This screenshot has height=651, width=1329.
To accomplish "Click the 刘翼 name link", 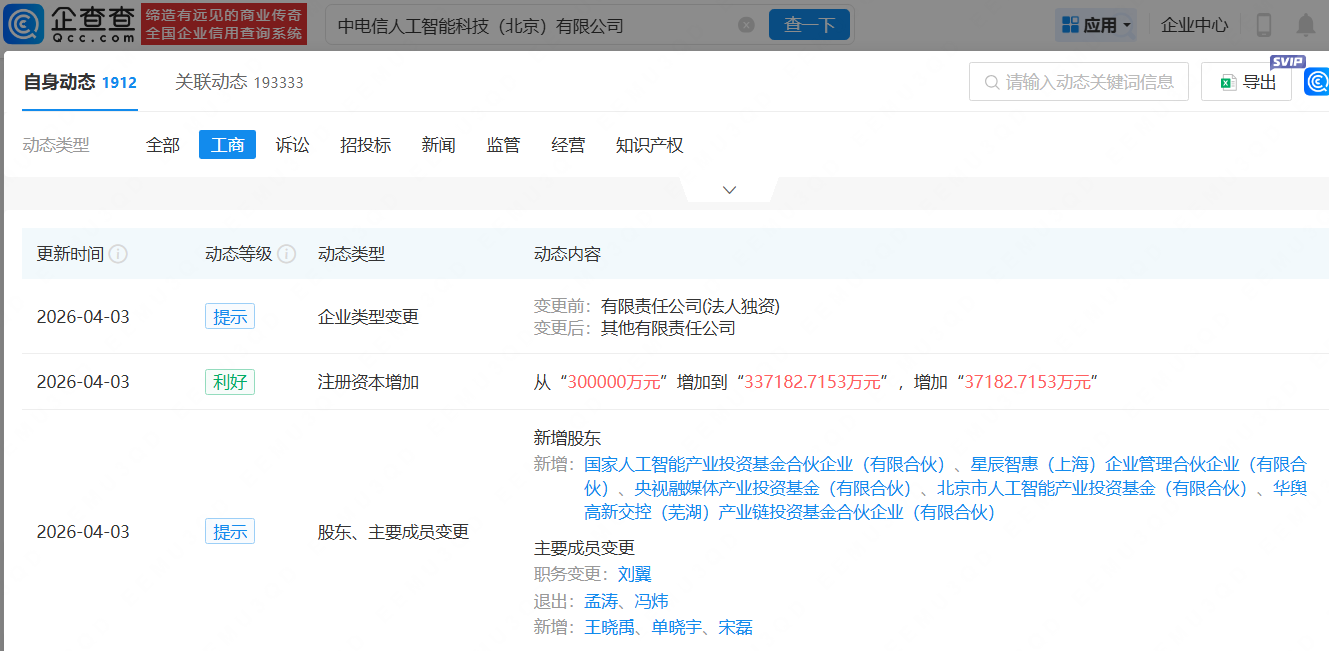I will pos(637,574).
